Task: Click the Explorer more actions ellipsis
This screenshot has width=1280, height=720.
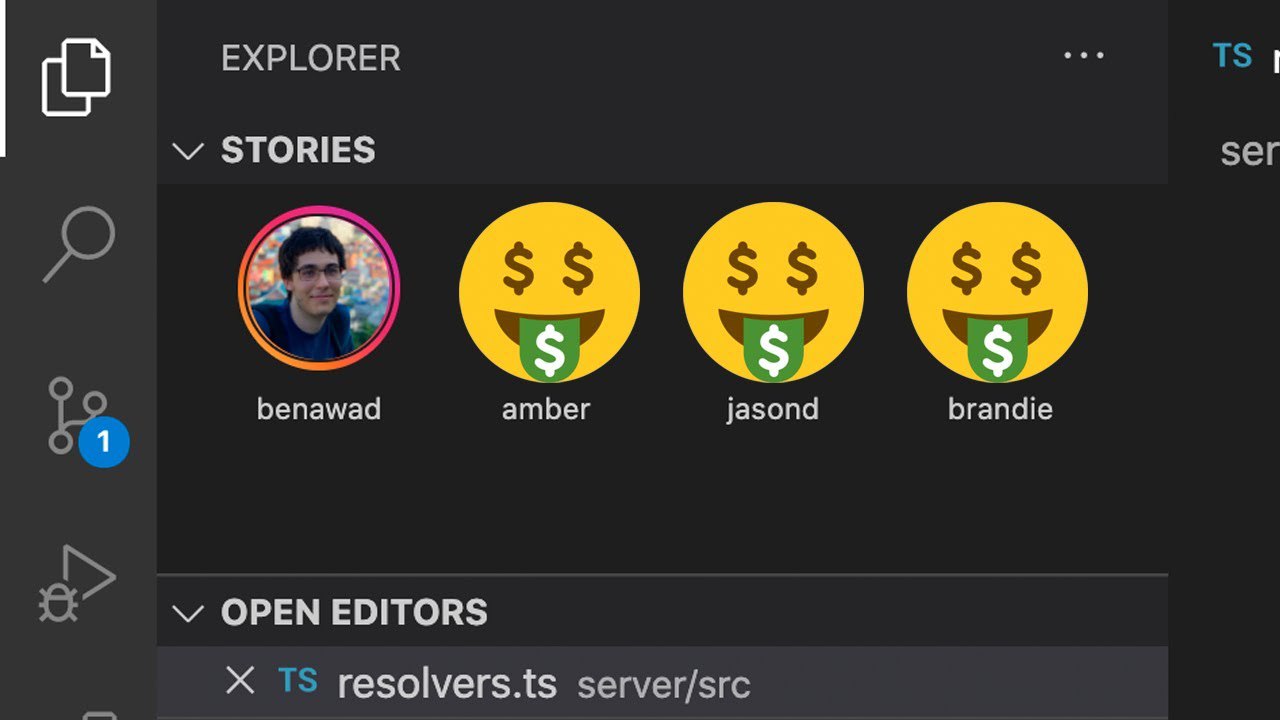Action: pos(1084,56)
